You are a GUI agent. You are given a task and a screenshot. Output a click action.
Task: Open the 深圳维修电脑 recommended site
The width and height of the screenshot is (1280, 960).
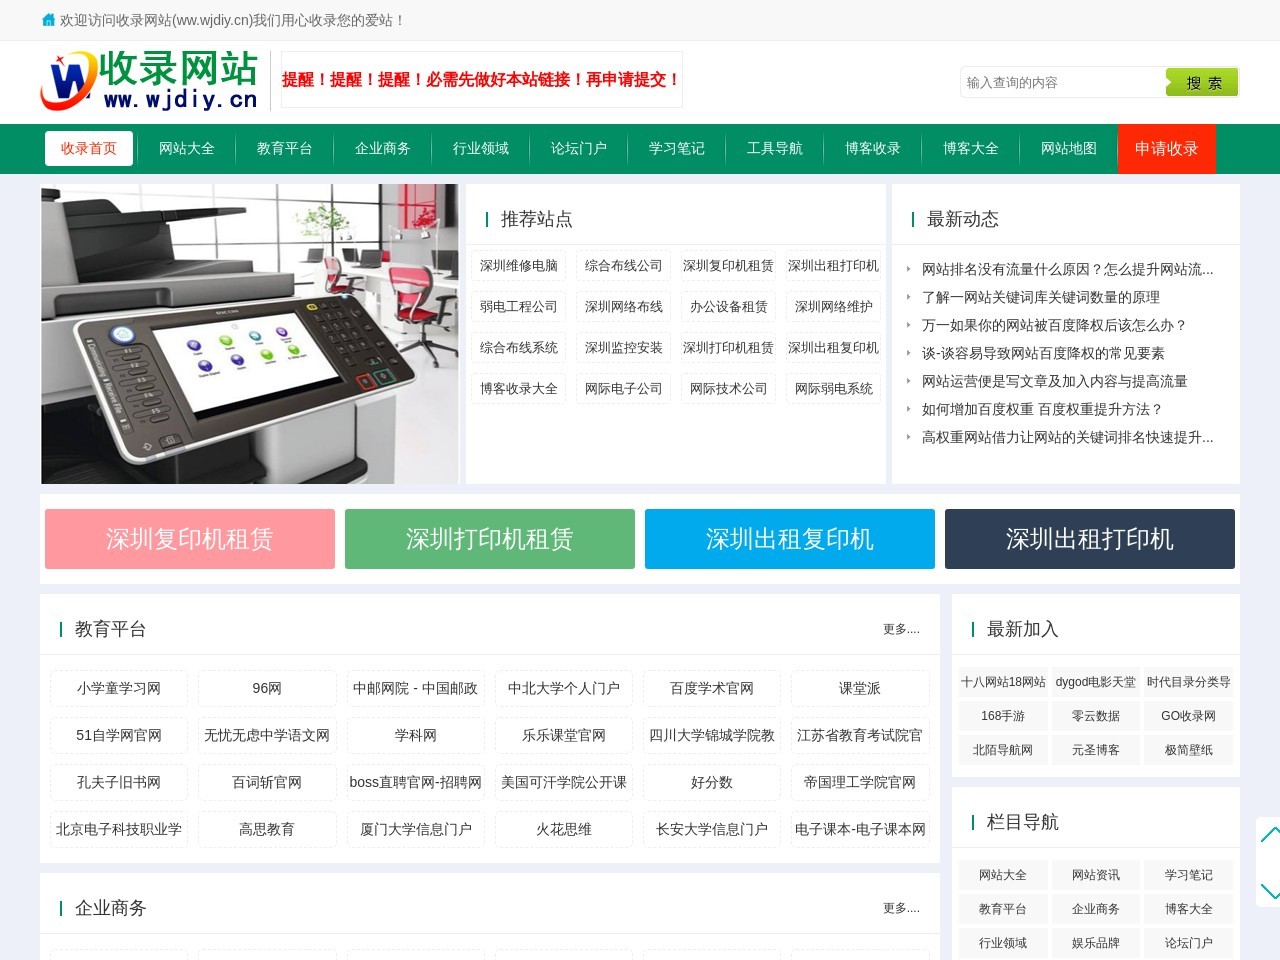(x=518, y=266)
